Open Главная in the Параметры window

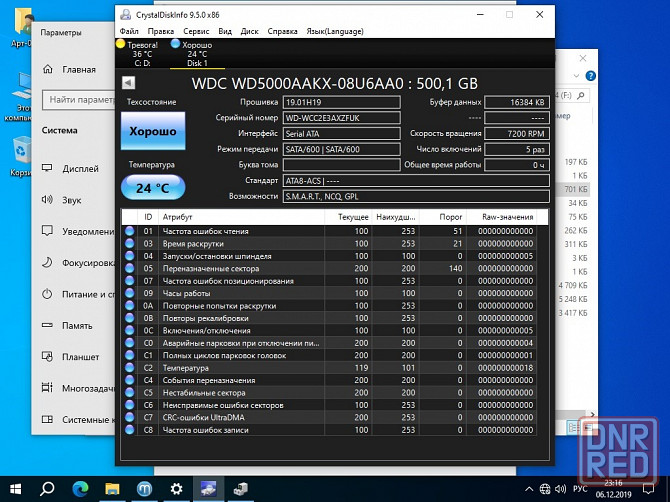click(x=73, y=69)
